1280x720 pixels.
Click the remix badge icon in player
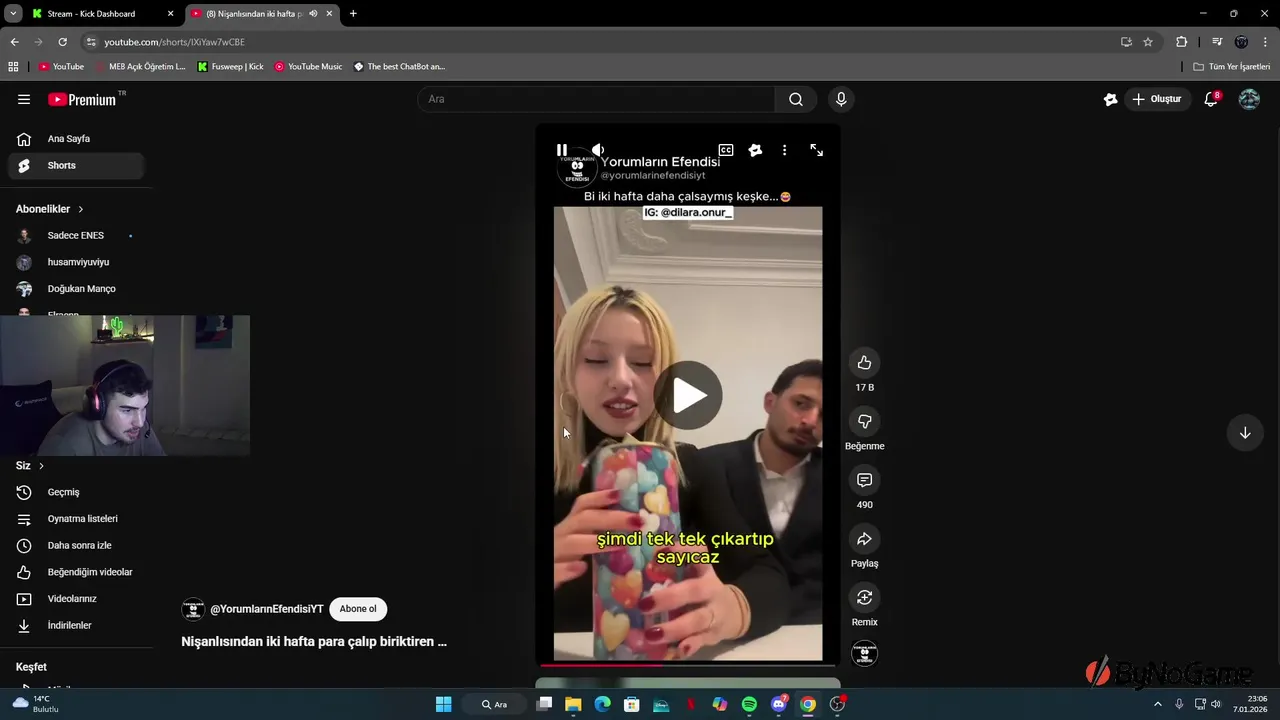click(x=755, y=150)
